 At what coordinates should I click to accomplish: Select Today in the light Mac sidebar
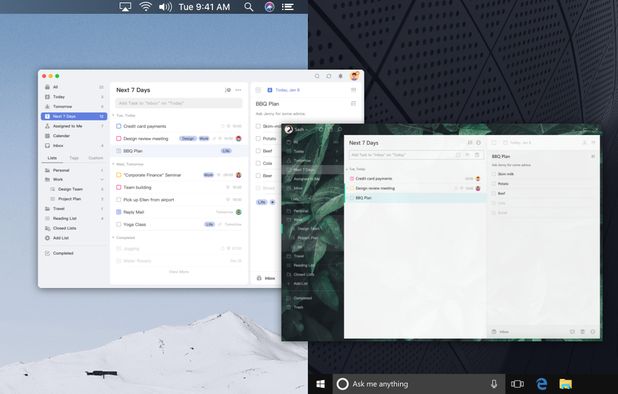[x=74, y=97]
